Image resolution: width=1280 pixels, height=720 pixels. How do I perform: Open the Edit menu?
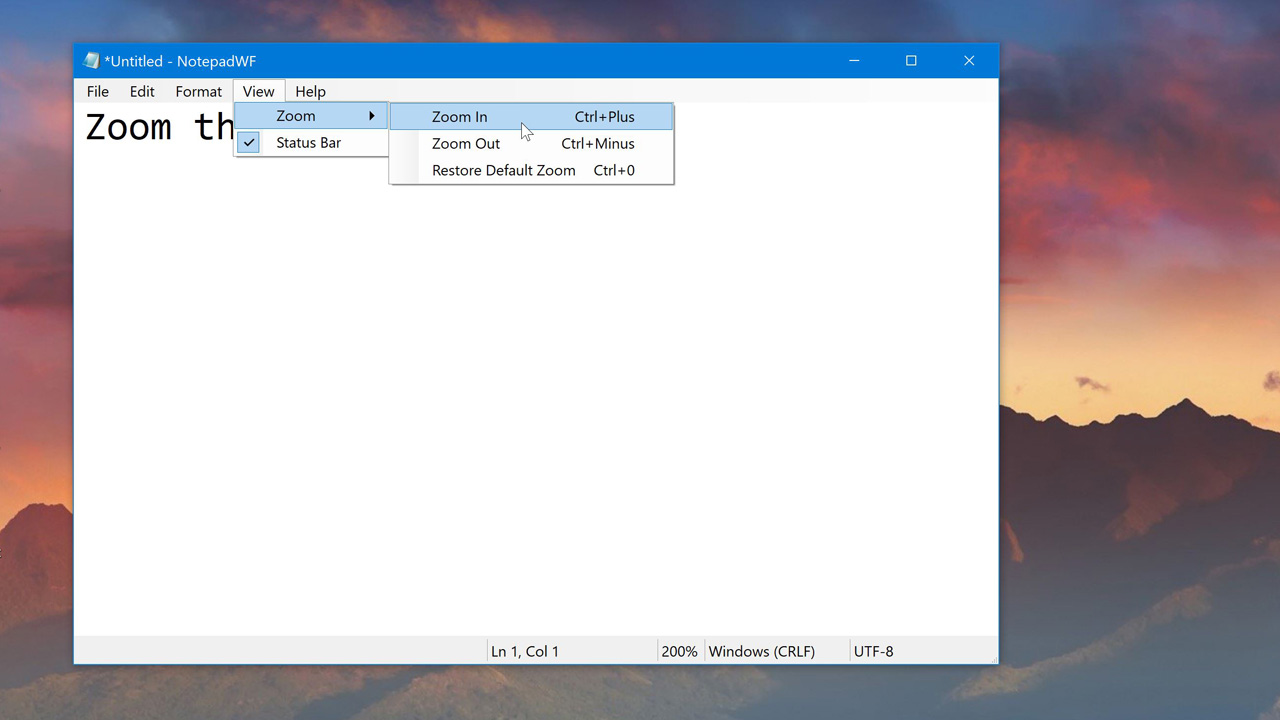pyautogui.click(x=142, y=91)
